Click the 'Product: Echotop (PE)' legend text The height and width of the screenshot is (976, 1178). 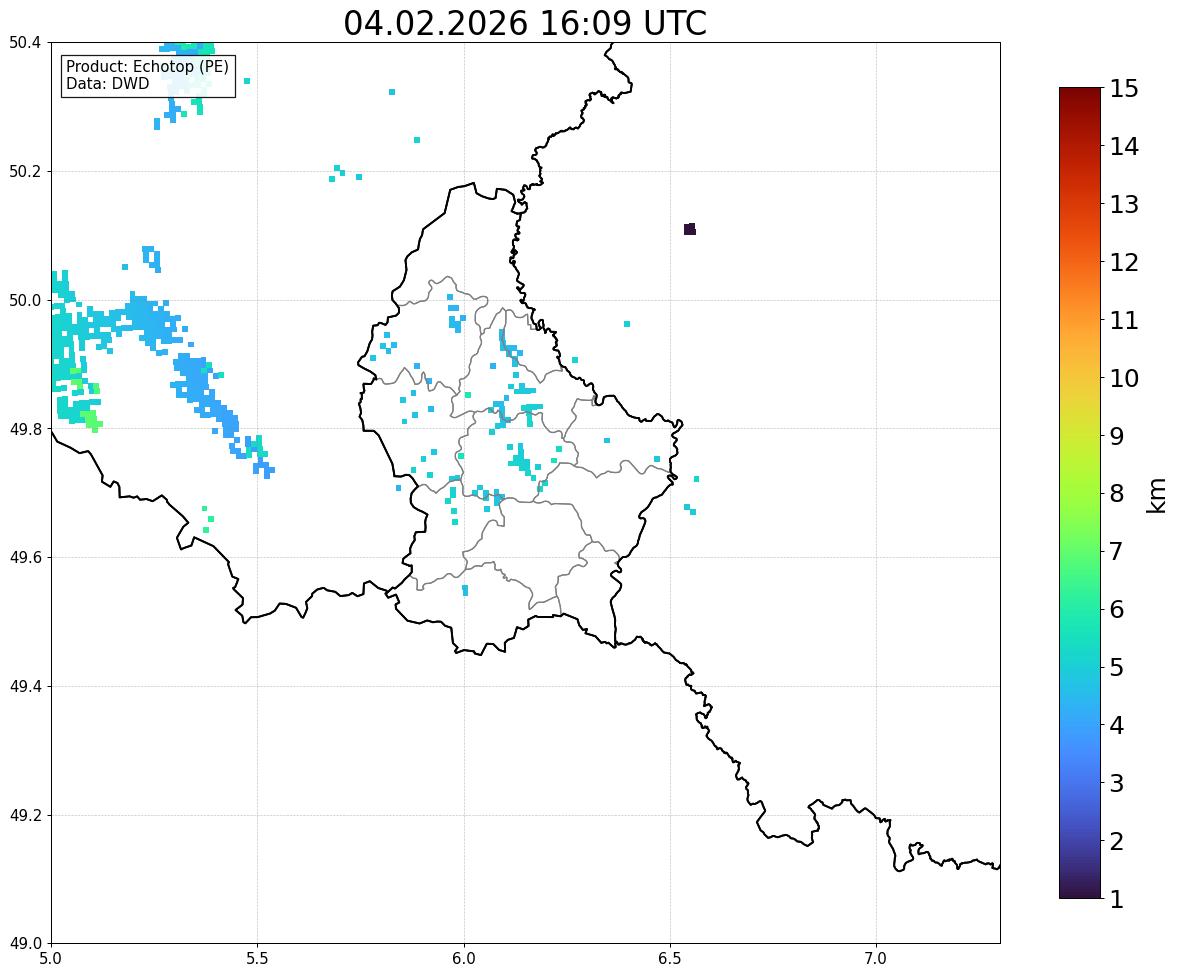147,67
